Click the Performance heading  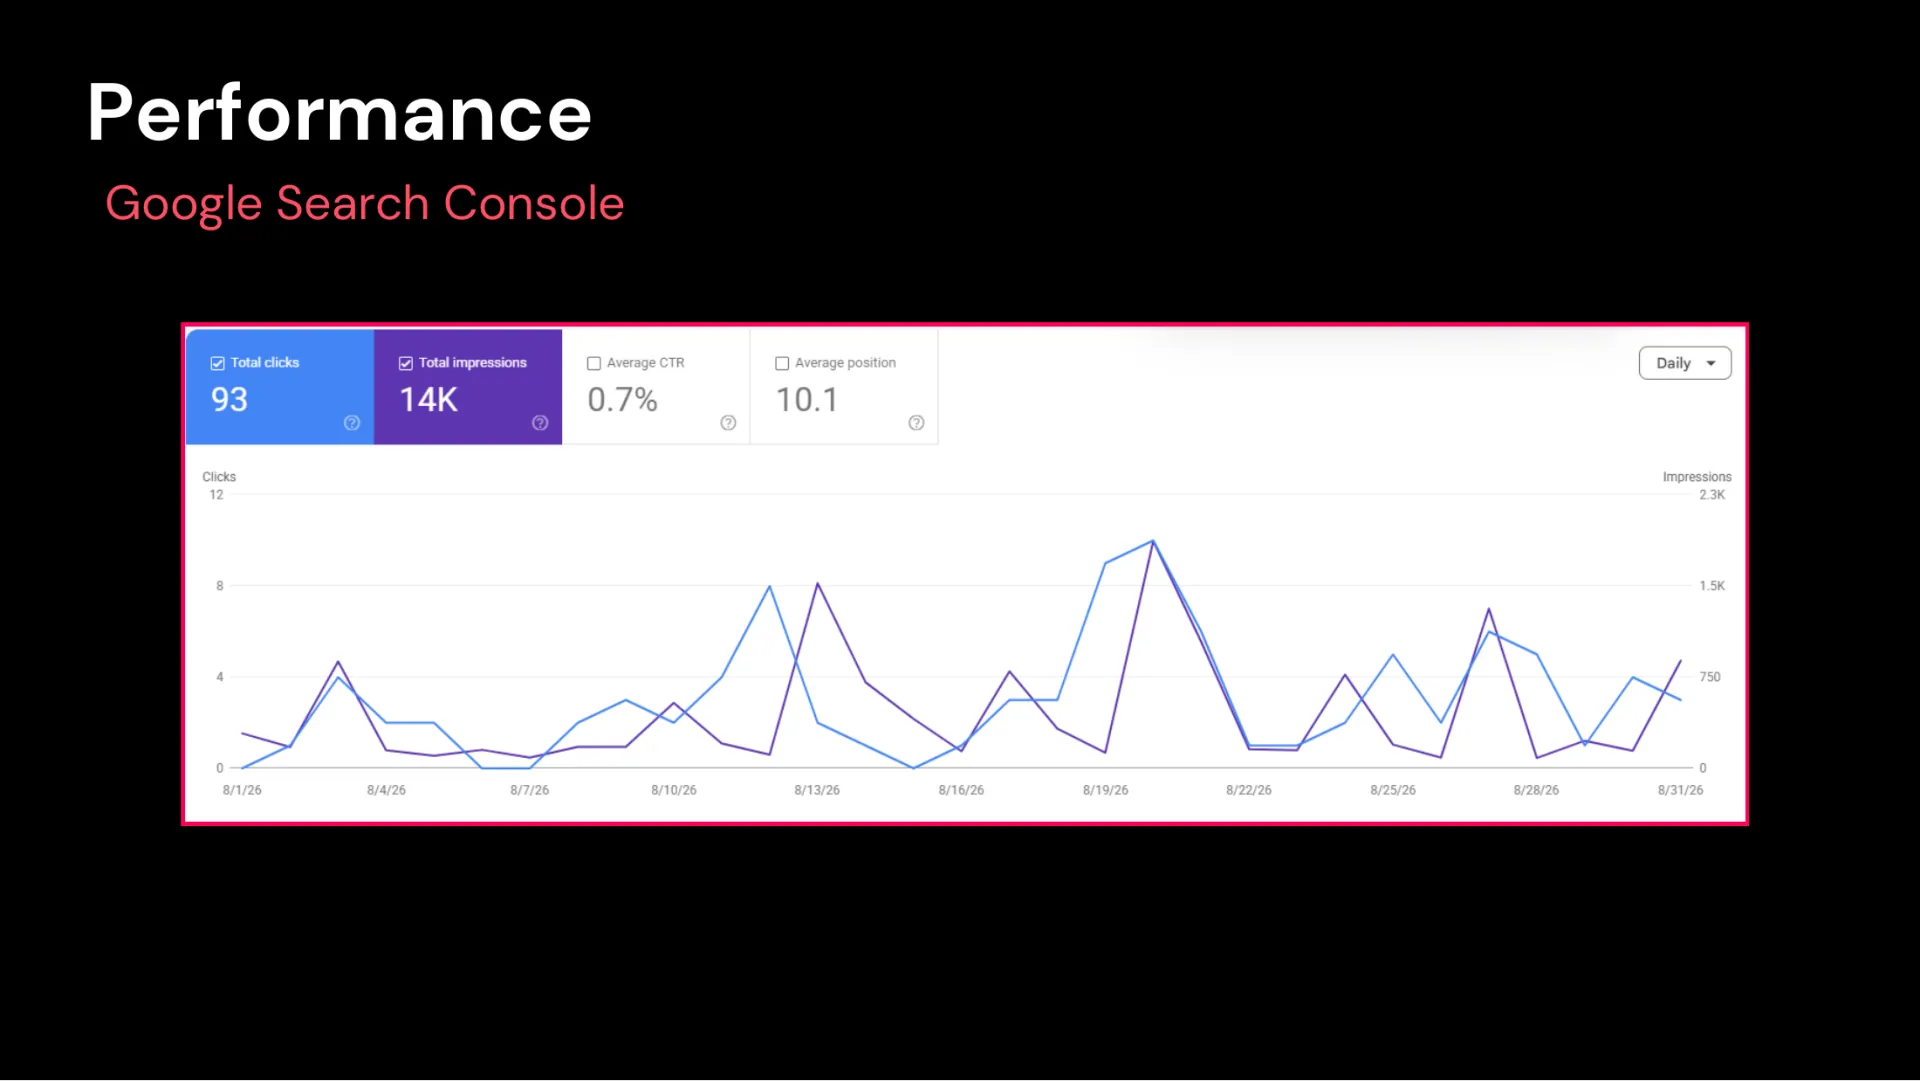(x=340, y=113)
